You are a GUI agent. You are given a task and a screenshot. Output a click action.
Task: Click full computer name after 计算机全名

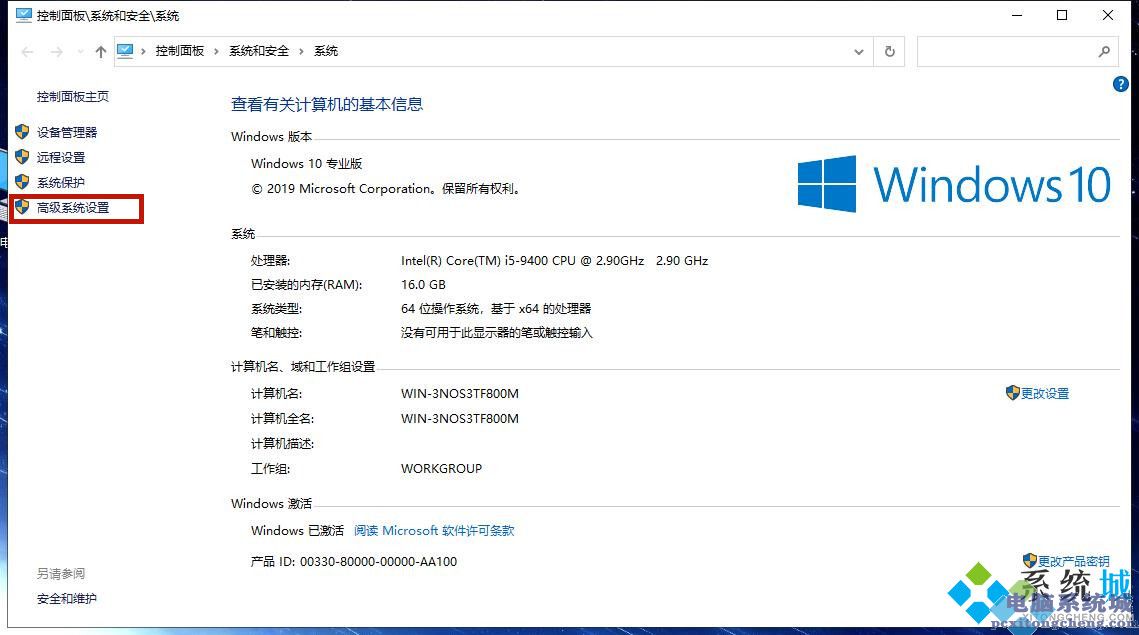pos(460,418)
